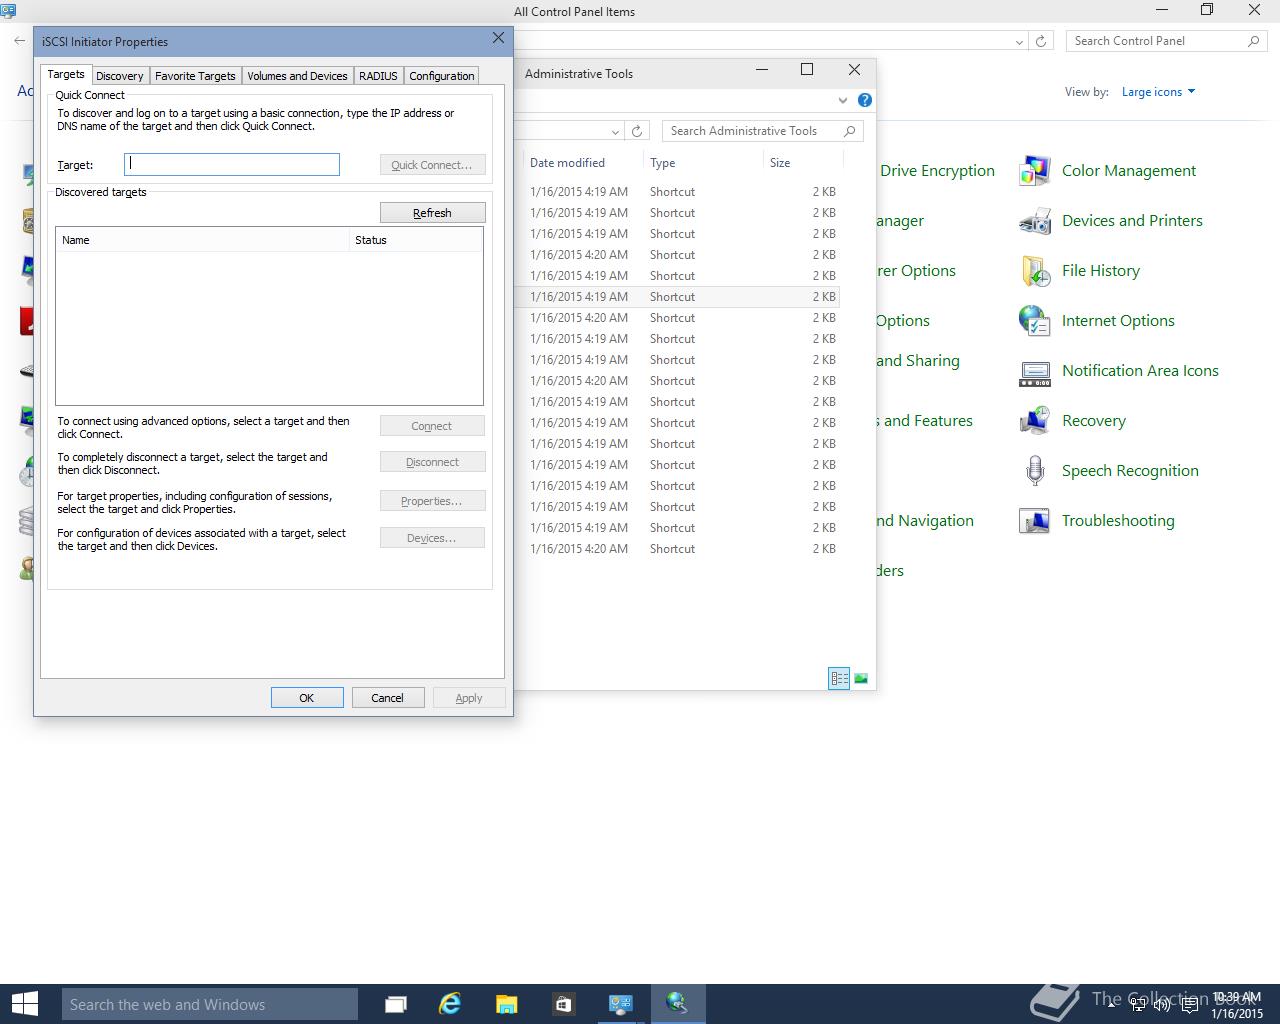Sort discovered targets by Status column
This screenshot has width=1280, height=1024.
pyautogui.click(x=415, y=240)
